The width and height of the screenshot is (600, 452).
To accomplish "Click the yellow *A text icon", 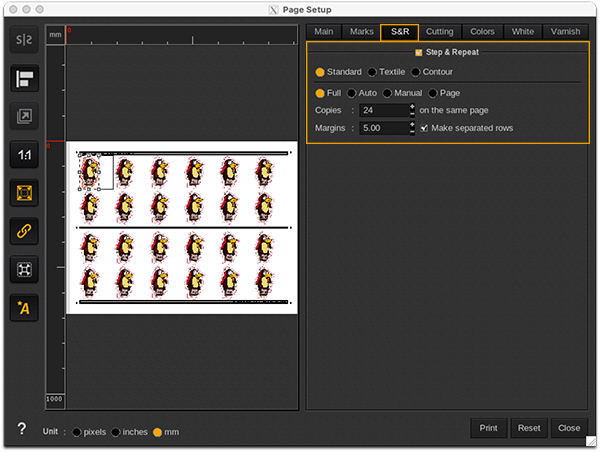I will [x=25, y=308].
